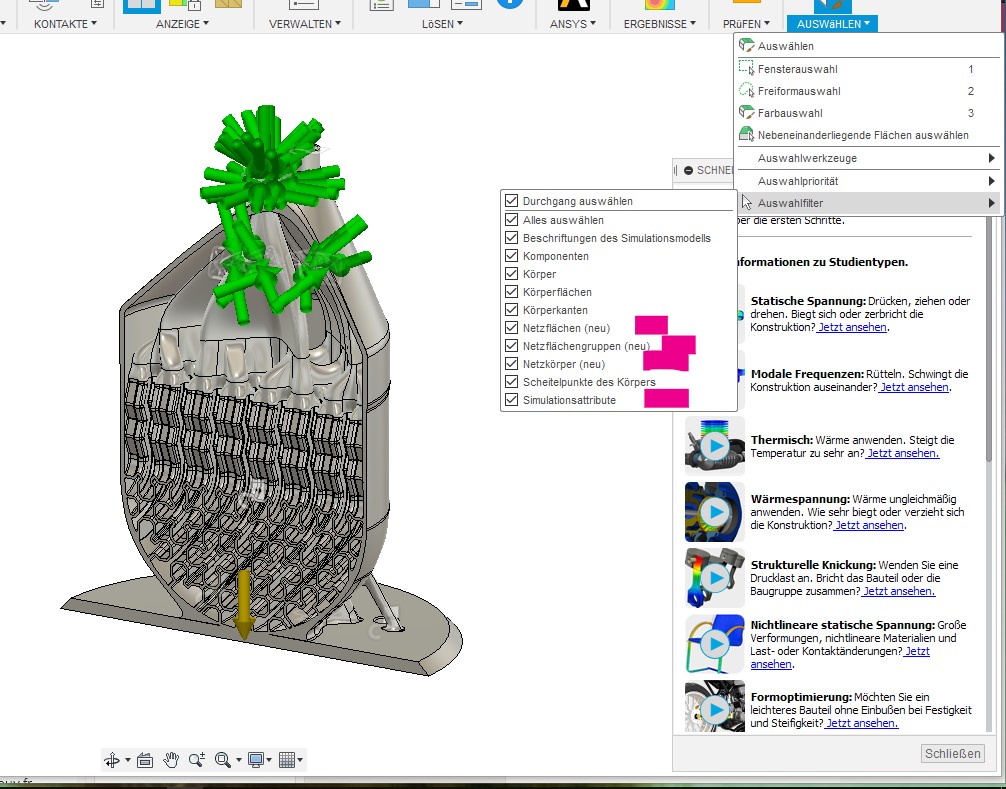Open Modale Frequenzen Jetzt ansehen link
The height and width of the screenshot is (789, 1006).
pyautogui.click(x=914, y=387)
